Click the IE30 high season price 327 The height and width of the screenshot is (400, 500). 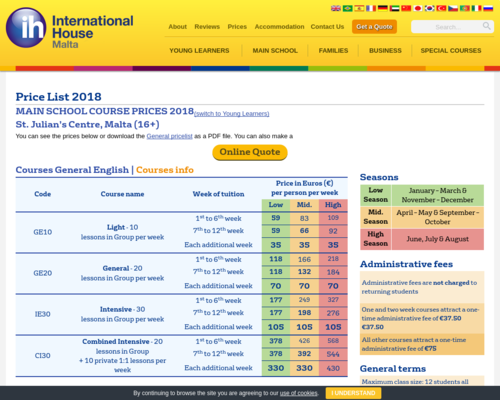(x=333, y=300)
